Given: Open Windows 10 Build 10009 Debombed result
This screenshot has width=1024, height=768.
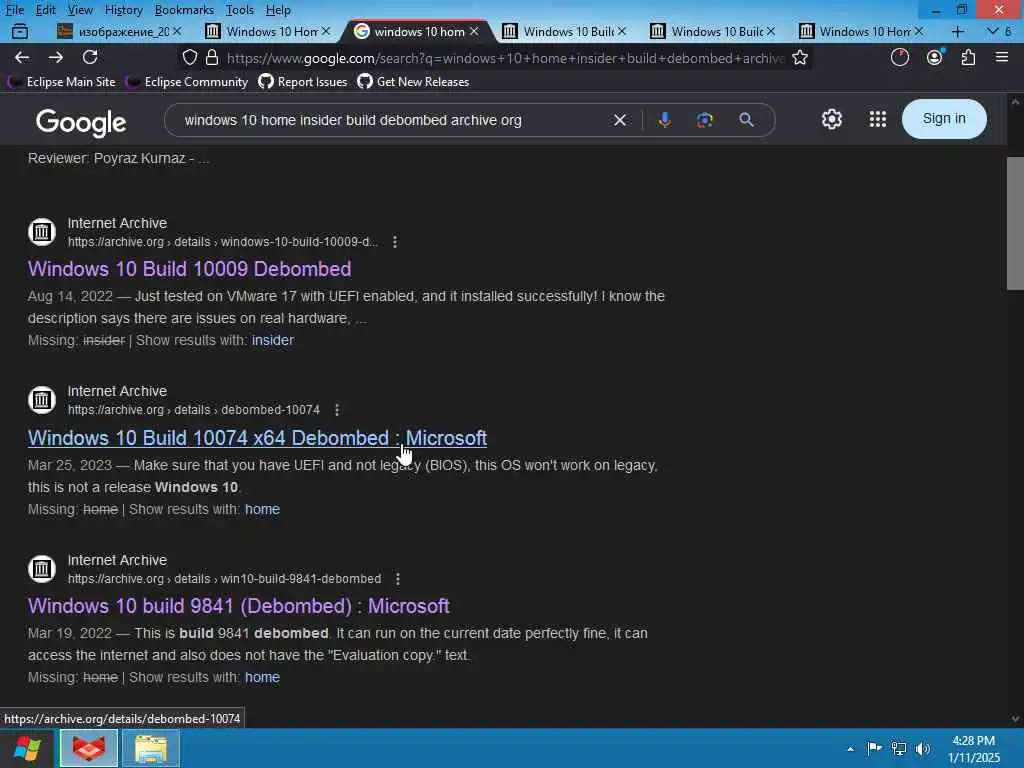Looking at the screenshot, I should [x=189, y=269].
